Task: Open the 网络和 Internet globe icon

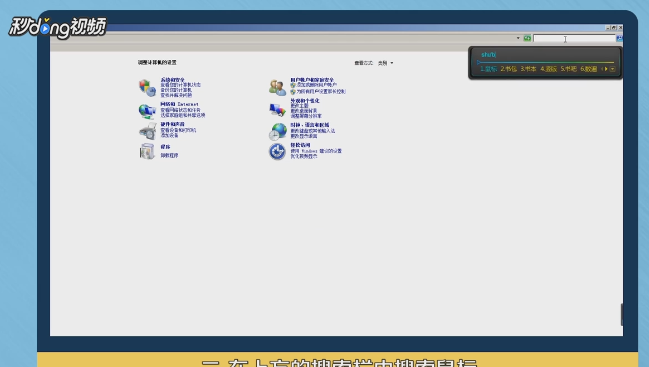Action: point(147,111)
